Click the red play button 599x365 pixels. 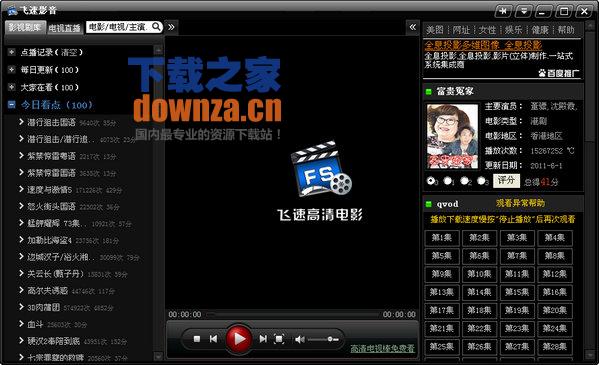coord(238,339)
